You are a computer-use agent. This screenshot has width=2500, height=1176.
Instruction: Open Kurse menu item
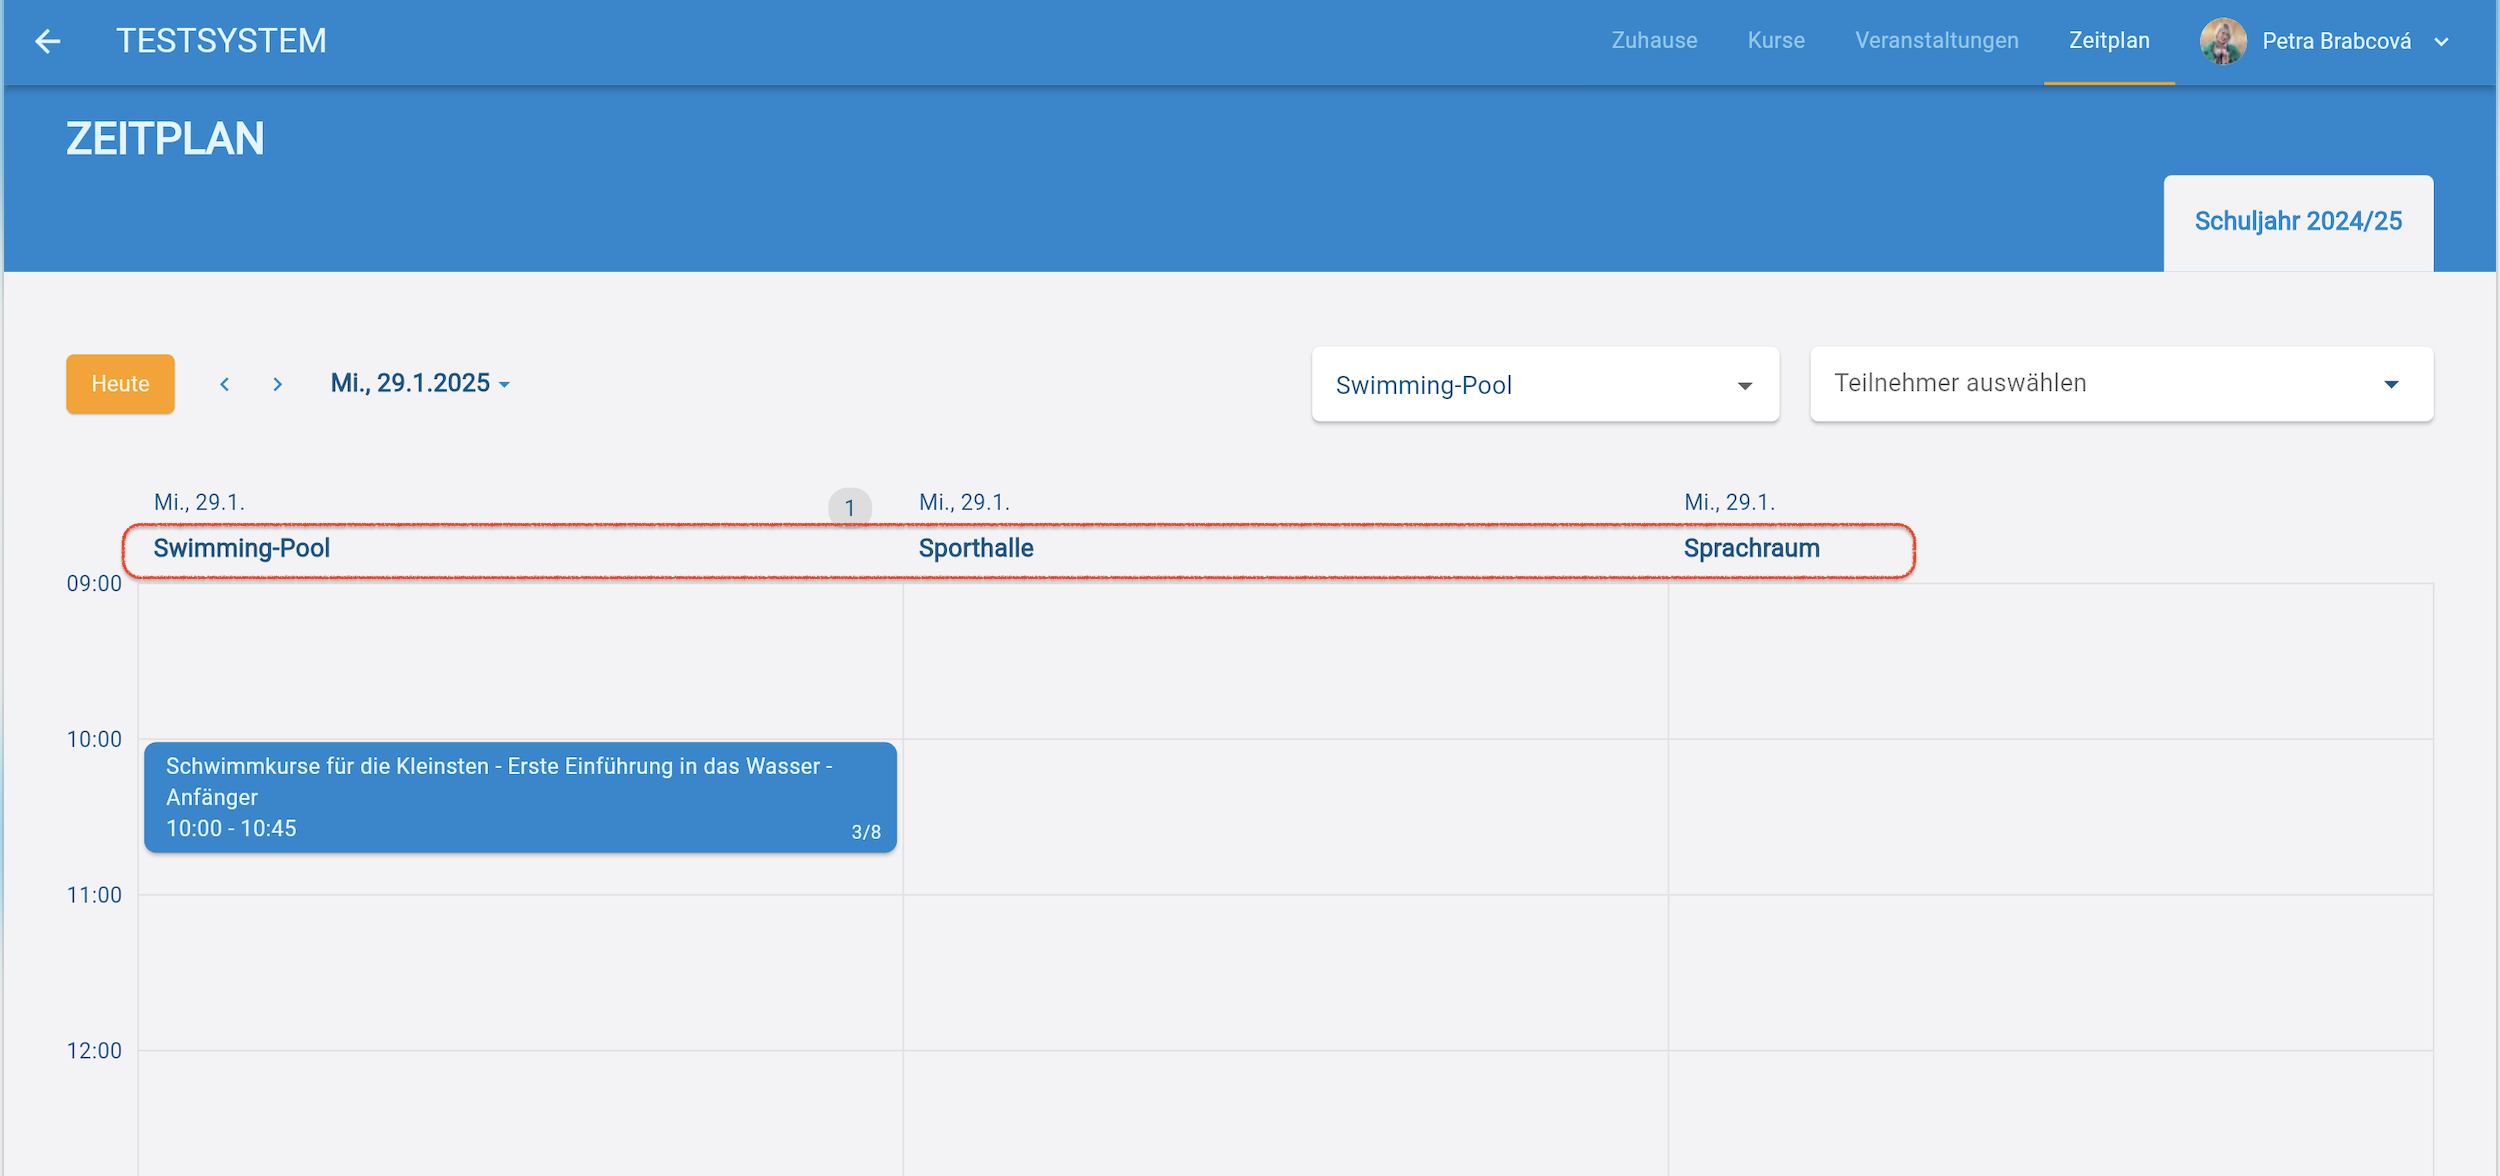pos(1776,41)
